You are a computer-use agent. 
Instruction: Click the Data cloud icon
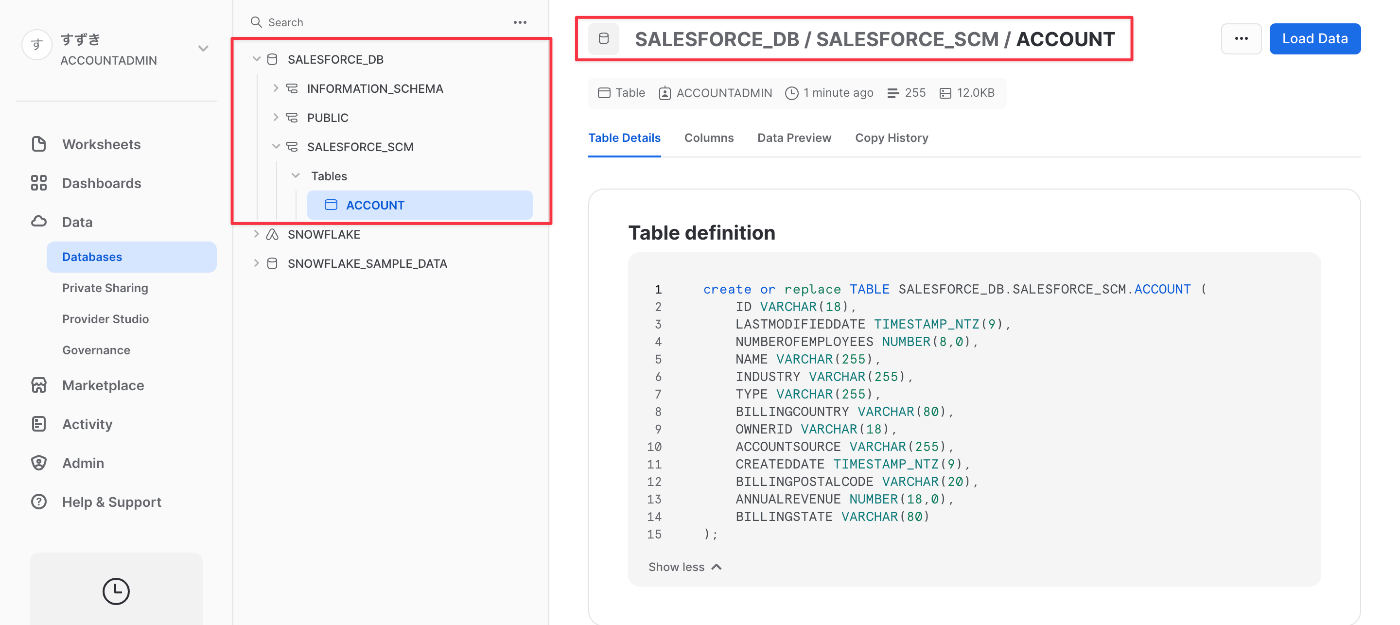(39, 222)
